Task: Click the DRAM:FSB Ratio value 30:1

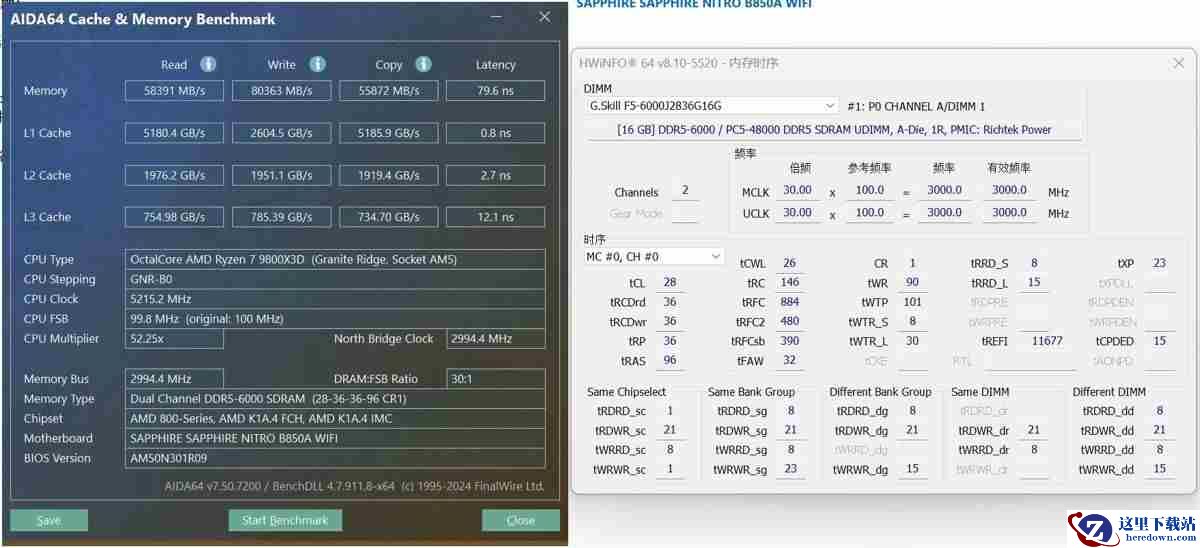Action: [x=496, y=379]
